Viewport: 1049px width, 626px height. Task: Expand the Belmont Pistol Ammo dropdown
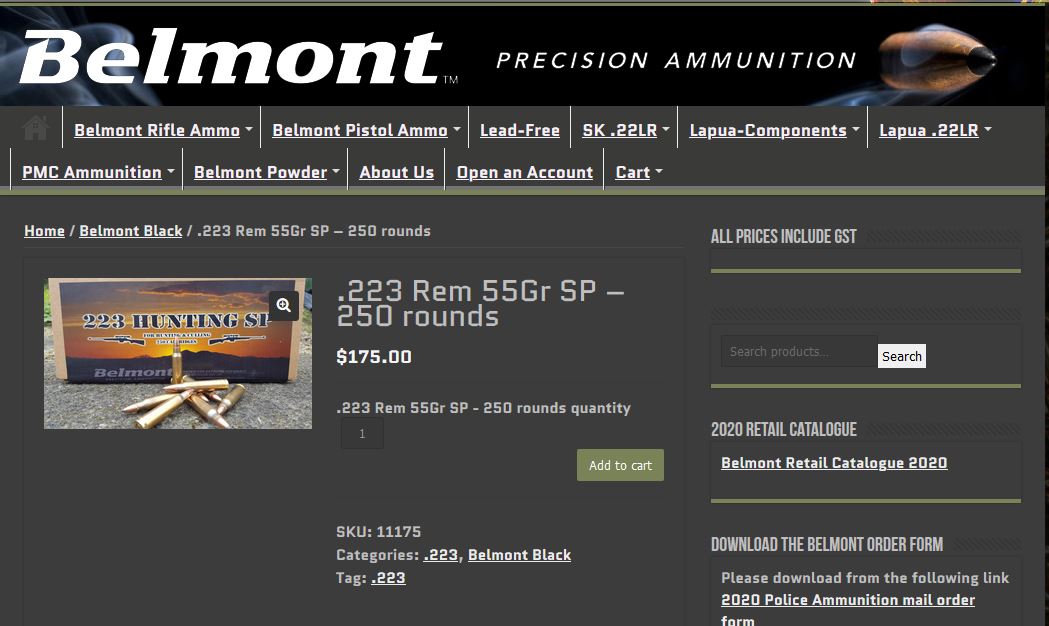click(x=365, y=130)
